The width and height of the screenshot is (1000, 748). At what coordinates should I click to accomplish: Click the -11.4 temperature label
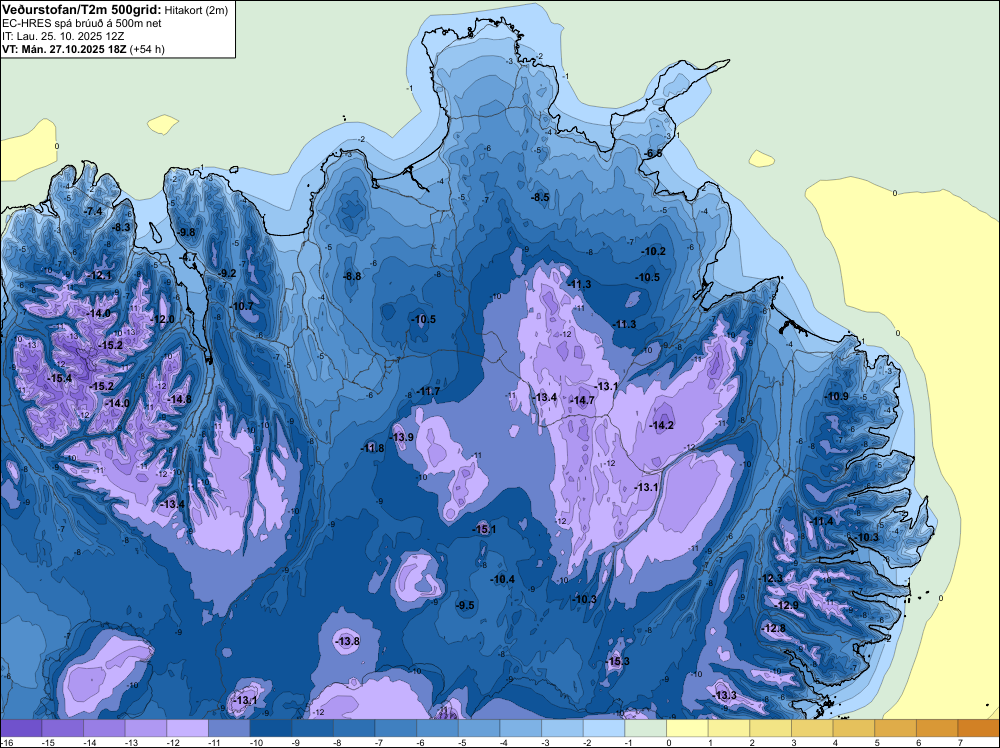click(821, 522)
